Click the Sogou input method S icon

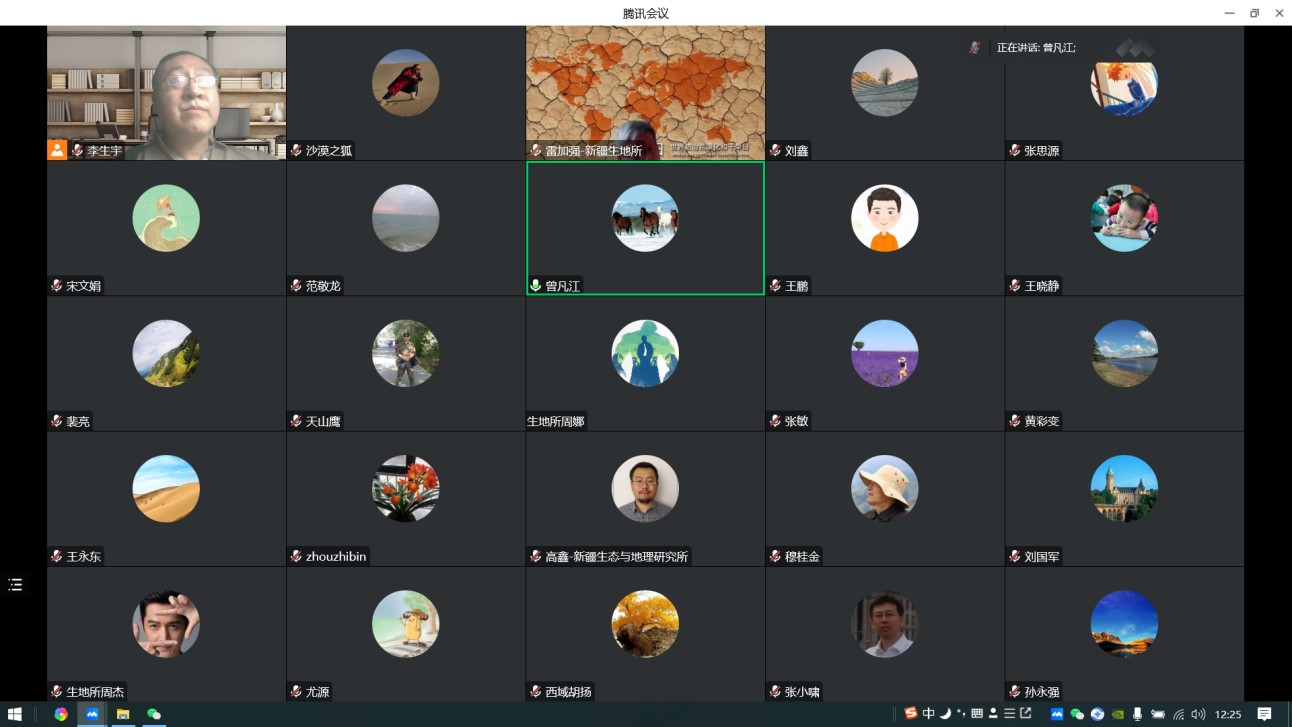910,714
